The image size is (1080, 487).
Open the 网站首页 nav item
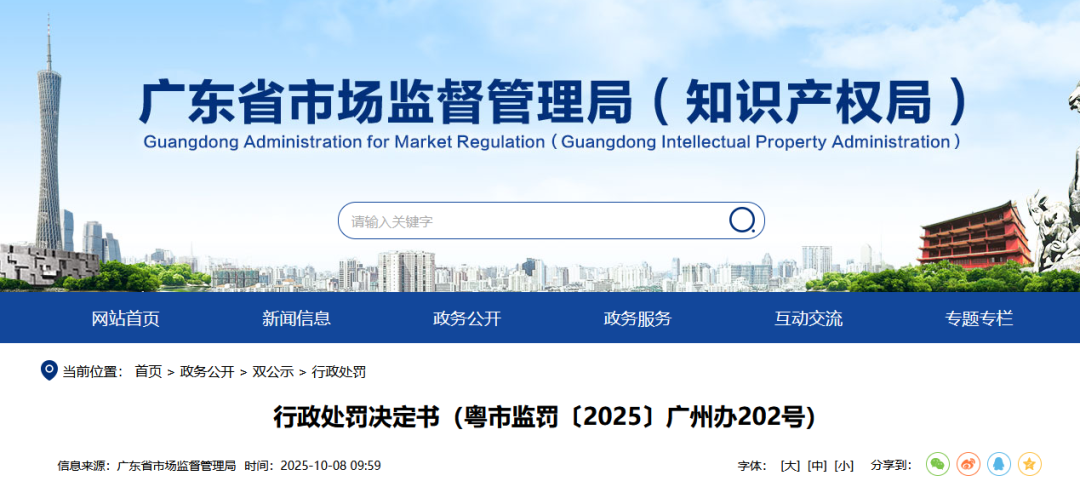pyautogui.click(x=126, y=319)
